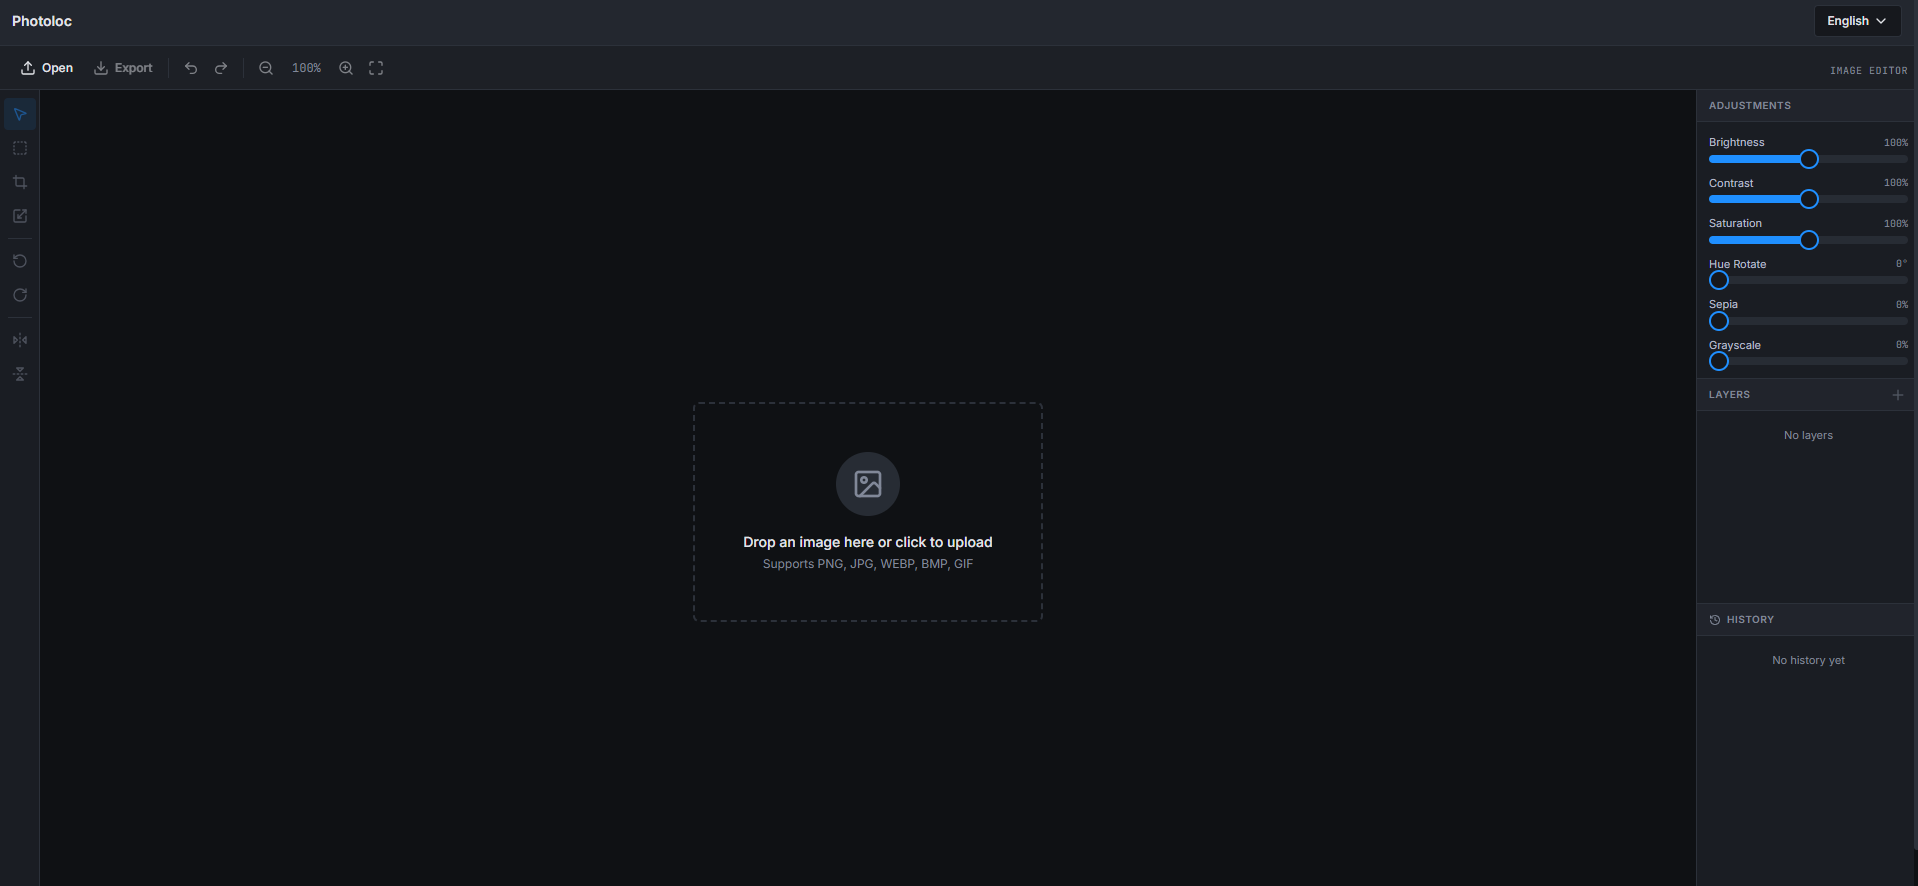Viewport: 1918px width, 886px height.
Task: Click the Grayscale slider handle
Action: tap(1719, 361)
